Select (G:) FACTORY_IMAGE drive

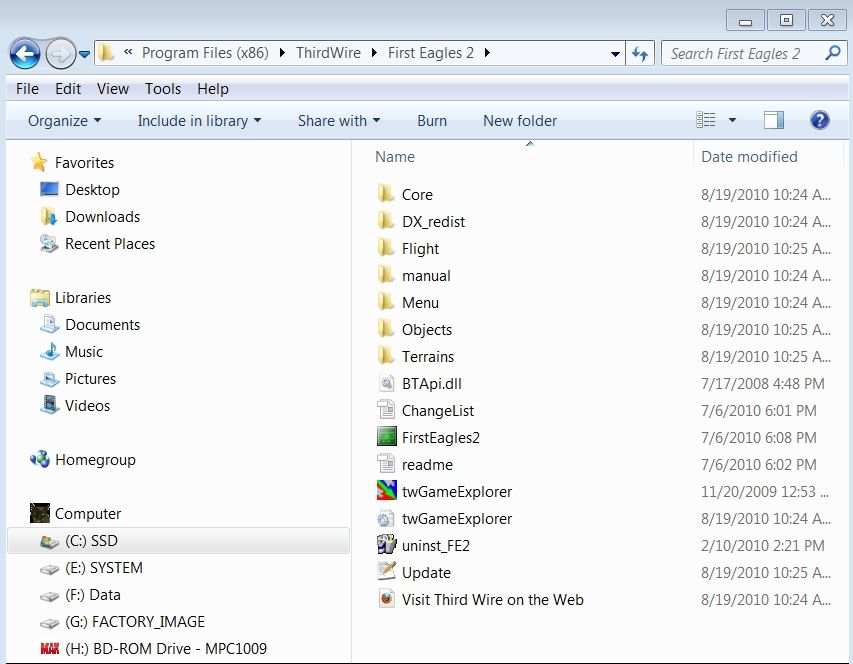pos(134,622)
